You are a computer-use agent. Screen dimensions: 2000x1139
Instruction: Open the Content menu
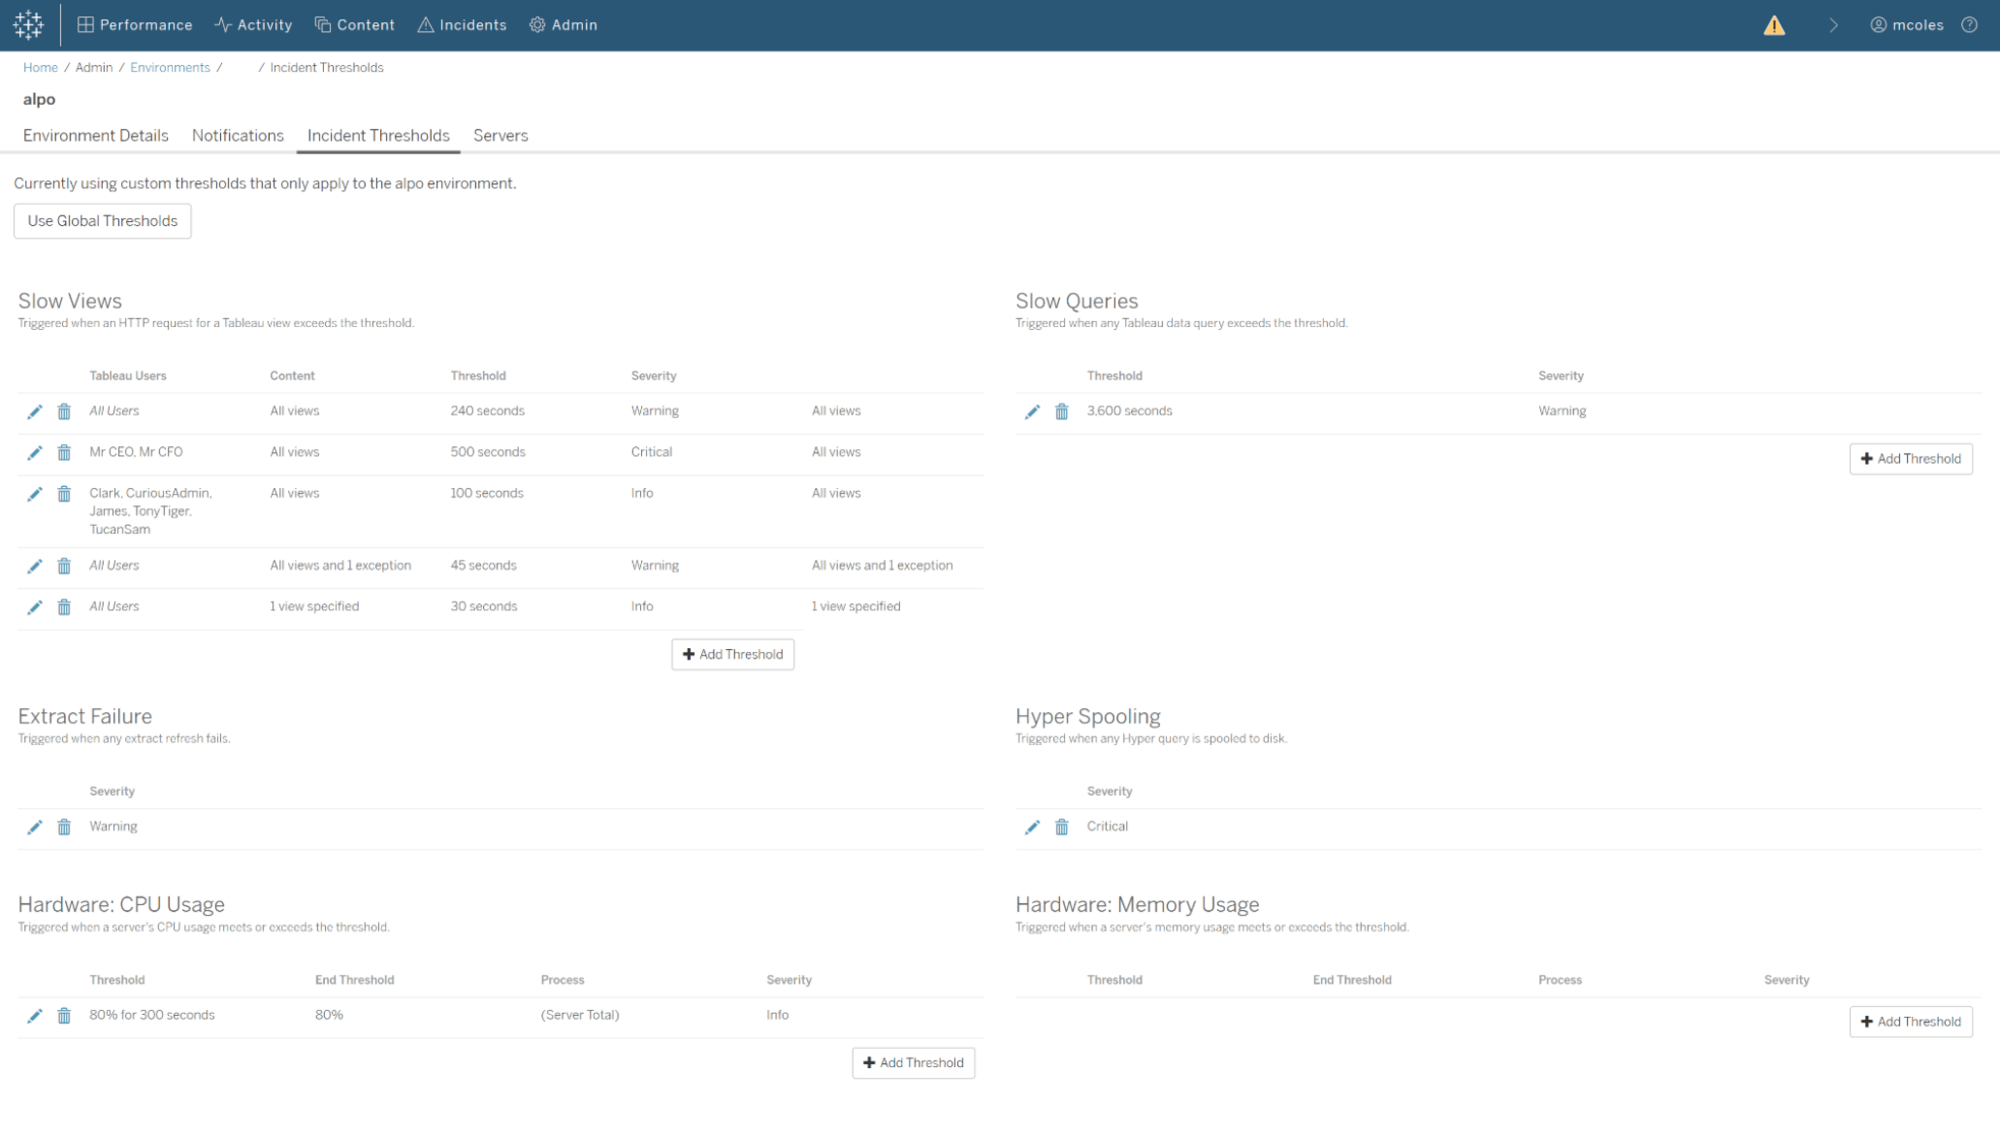click(355, 25)
